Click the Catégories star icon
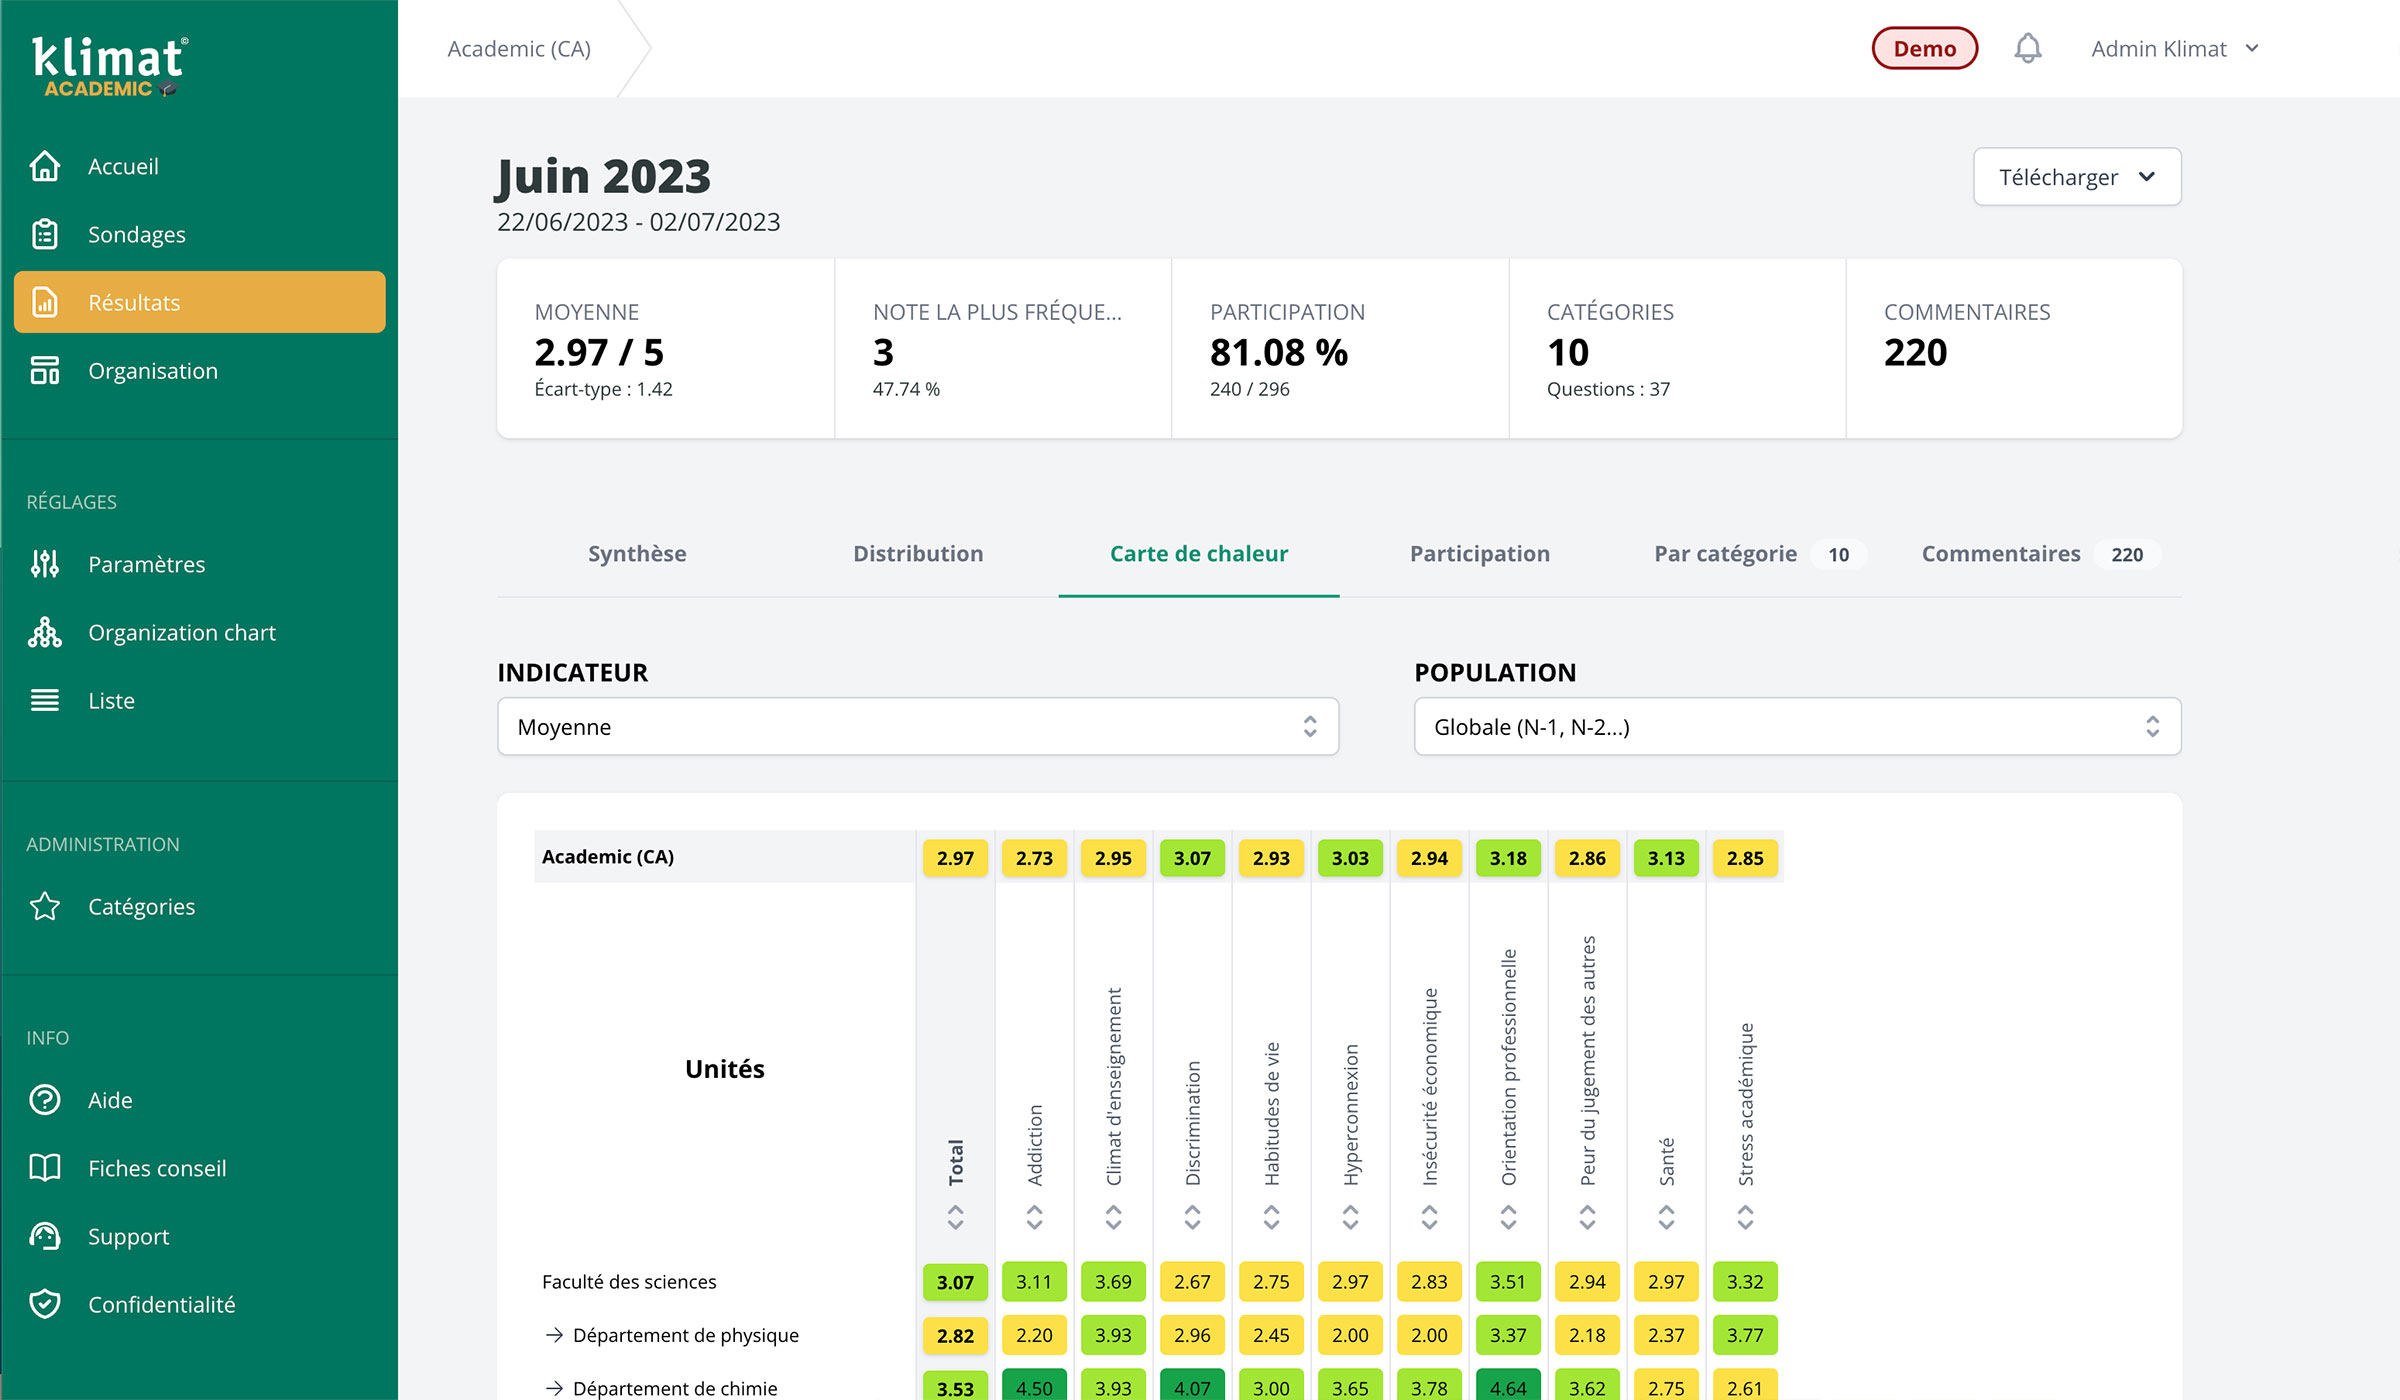 pos(45,906)
